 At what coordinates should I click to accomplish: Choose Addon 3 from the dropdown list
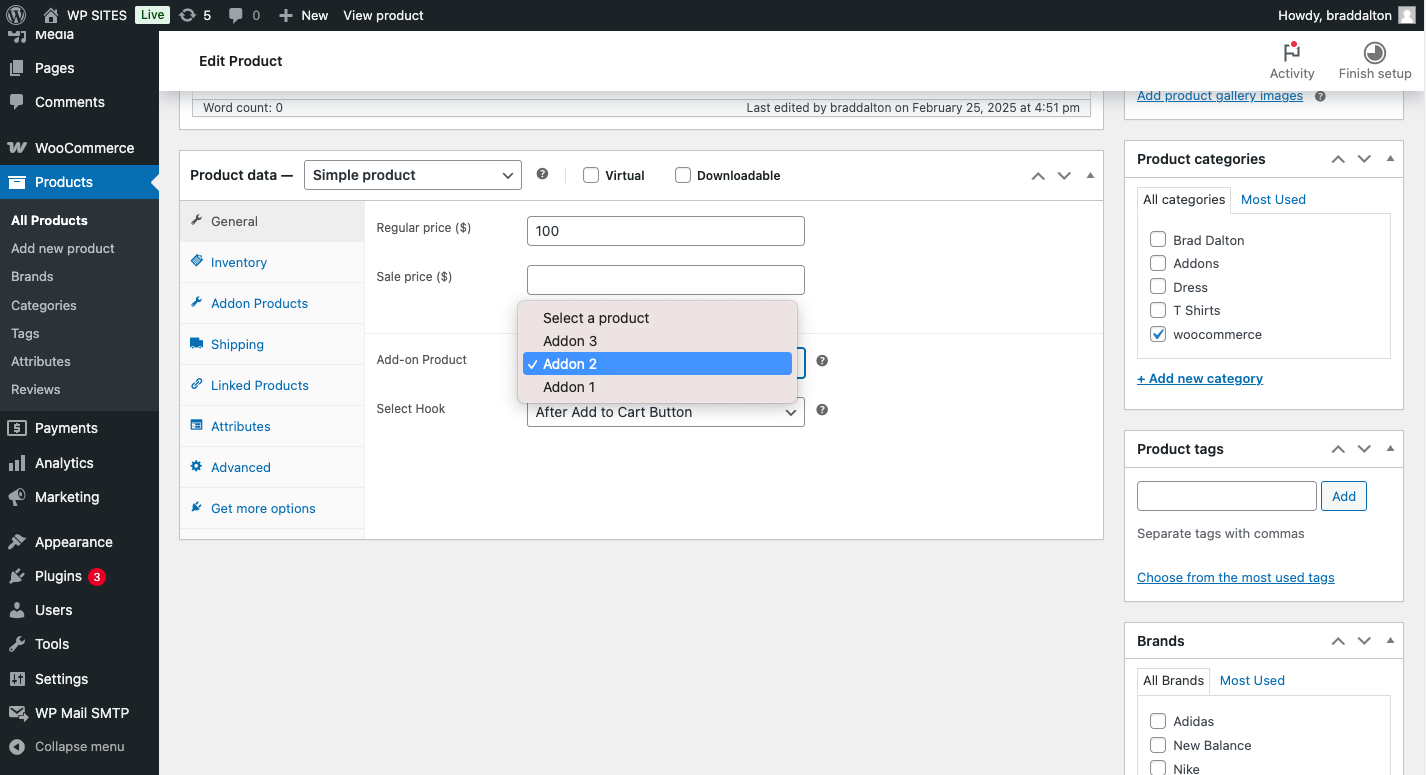570,341
